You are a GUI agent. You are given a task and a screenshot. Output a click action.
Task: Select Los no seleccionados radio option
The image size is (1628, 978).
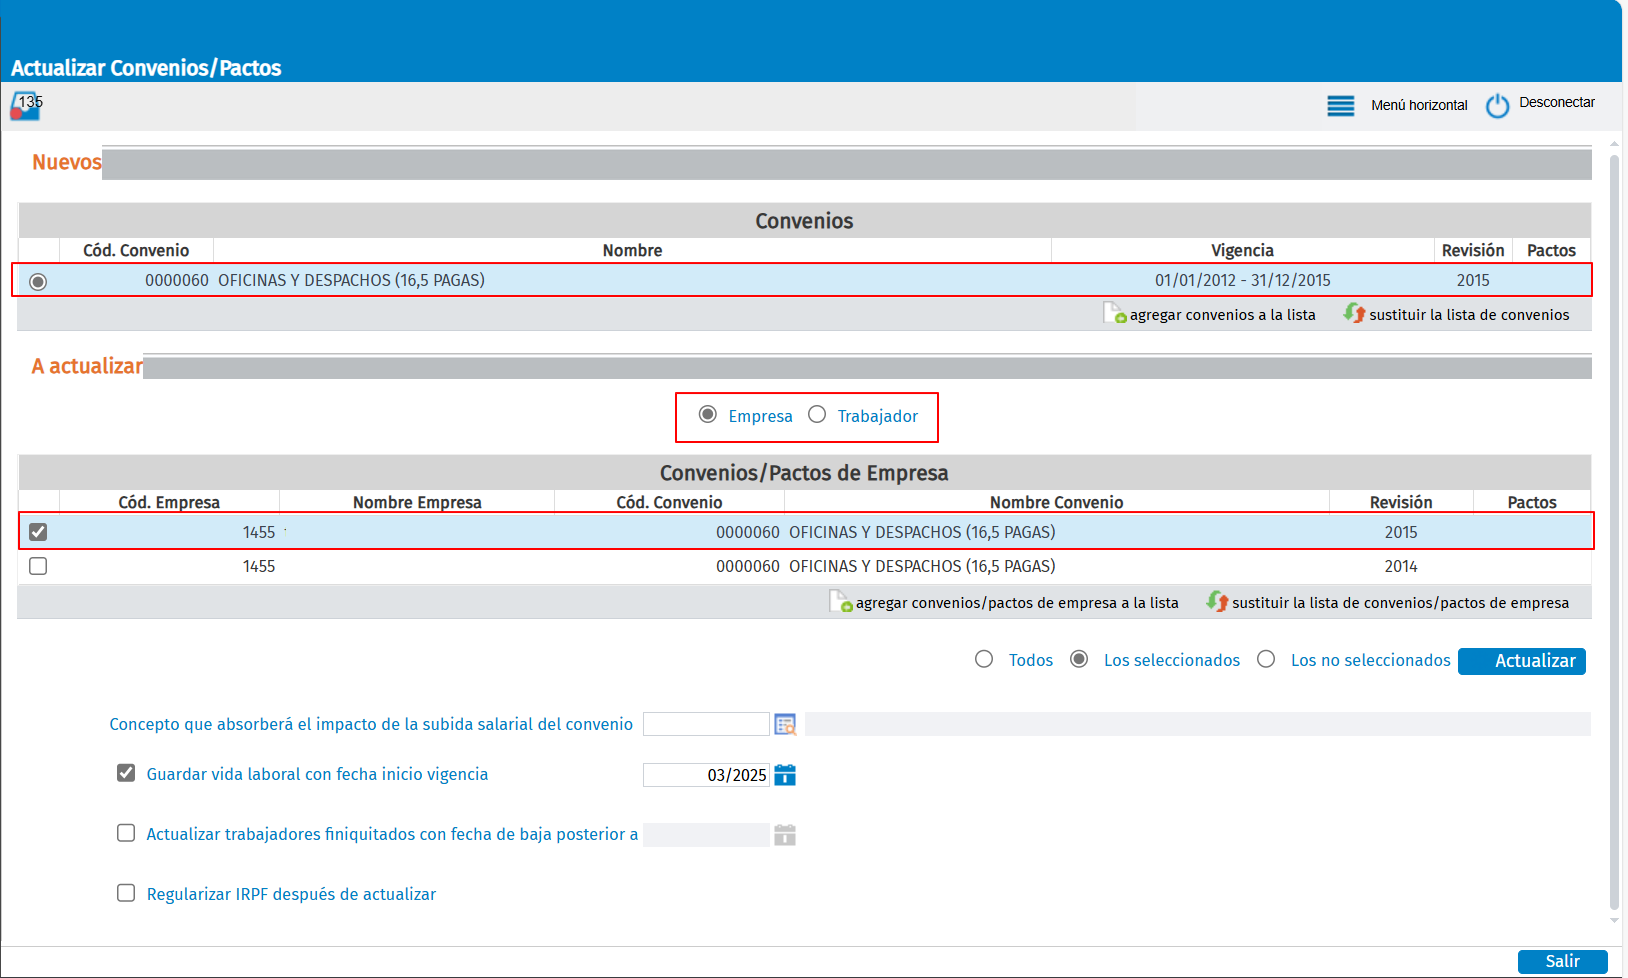[1266, 659]
